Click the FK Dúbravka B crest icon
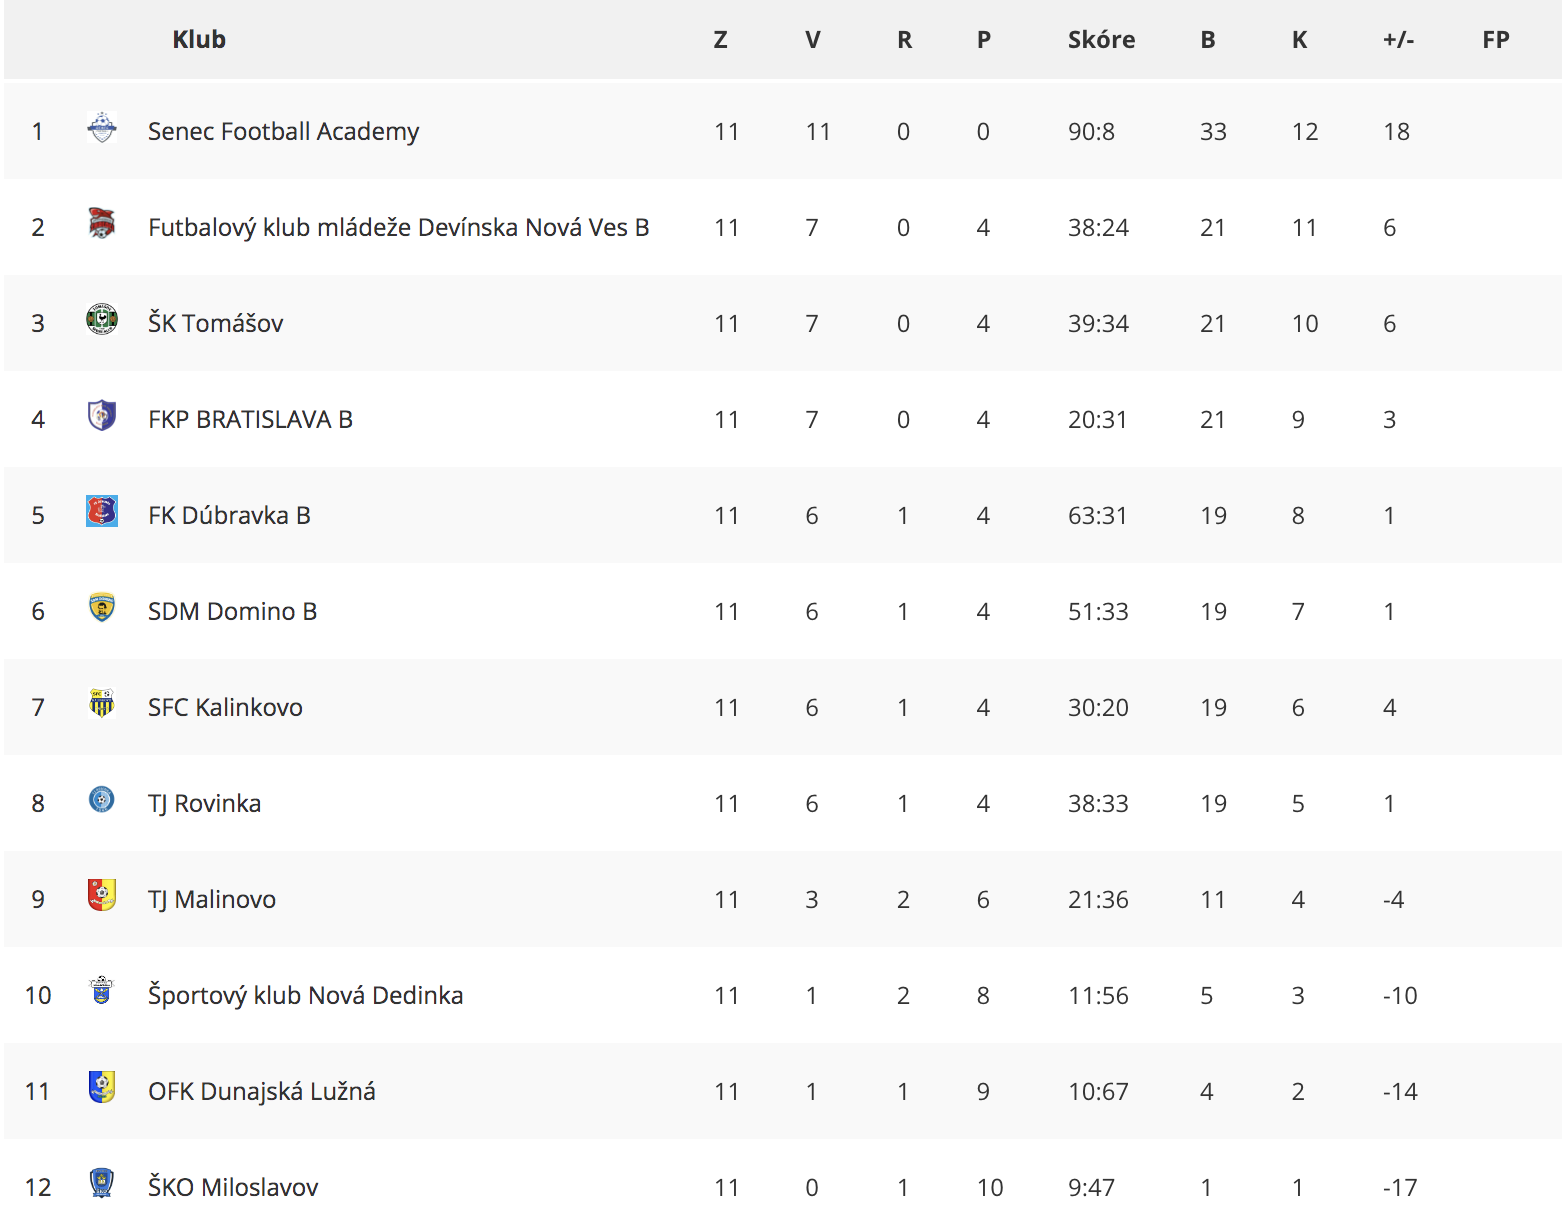The image size is (1562, 1228). click(101, 512)
